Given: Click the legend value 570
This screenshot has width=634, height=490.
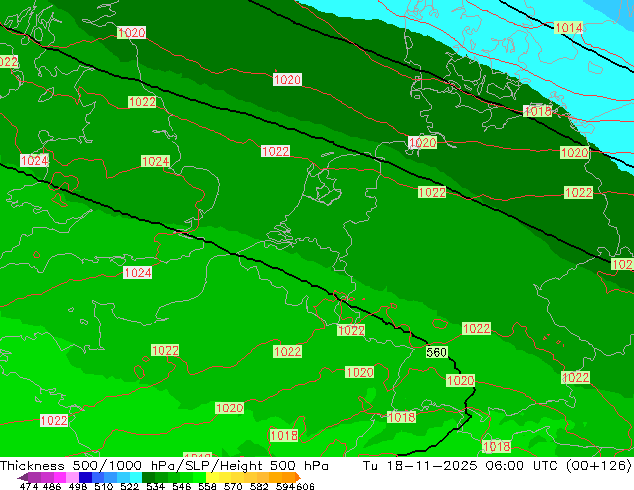Looking at the screenshot, I should coord(233,486).
